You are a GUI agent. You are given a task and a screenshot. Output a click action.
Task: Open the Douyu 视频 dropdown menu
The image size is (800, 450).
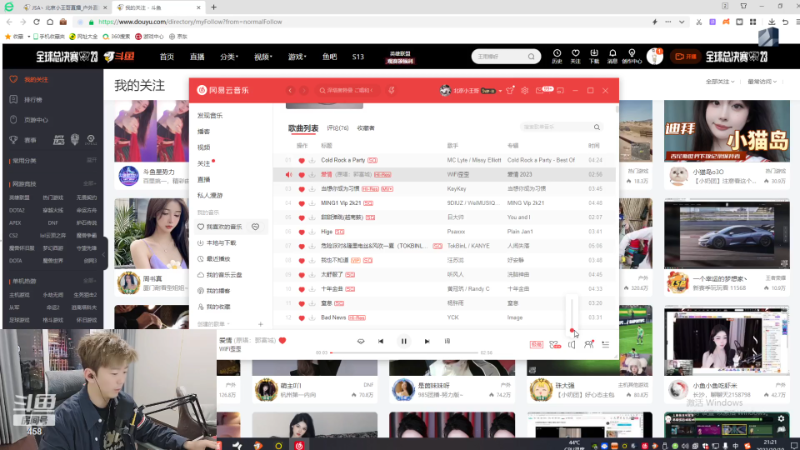tap(263, 57)
